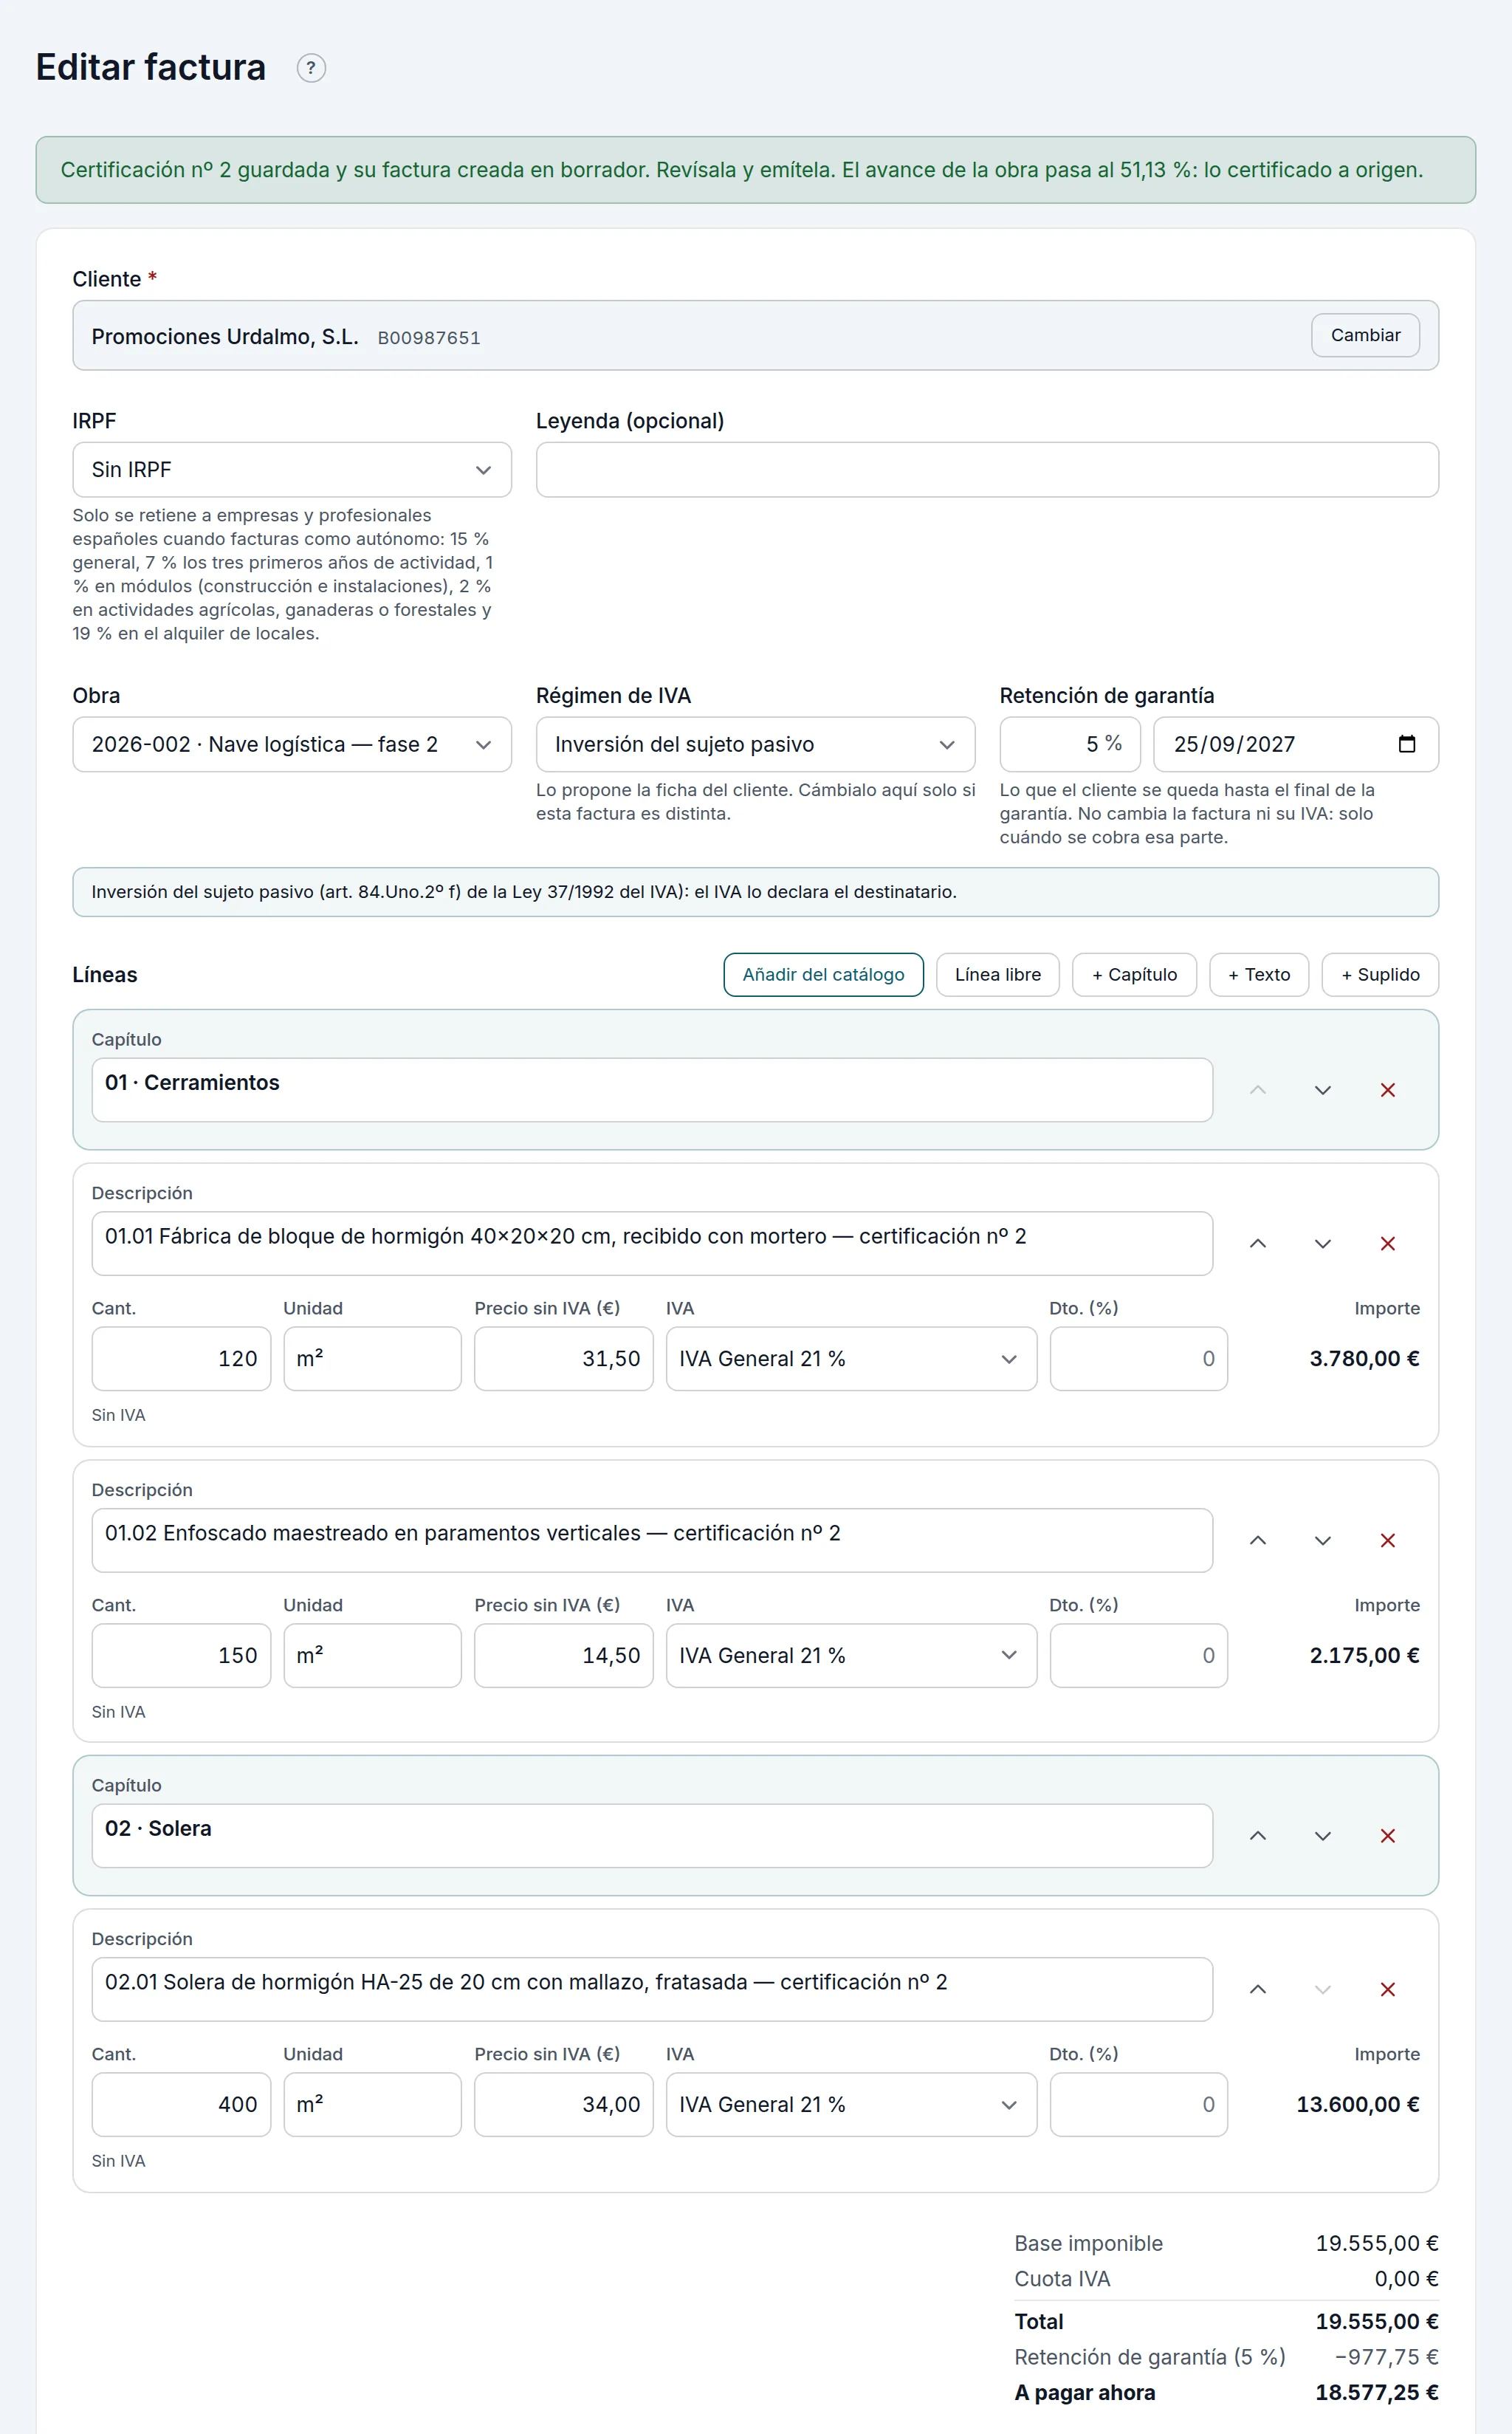The height and width of the screenshot is (2434, 1512).
Task: Move line 01.02 Enfoscado maestreado down
Action: (1322, 1540)
